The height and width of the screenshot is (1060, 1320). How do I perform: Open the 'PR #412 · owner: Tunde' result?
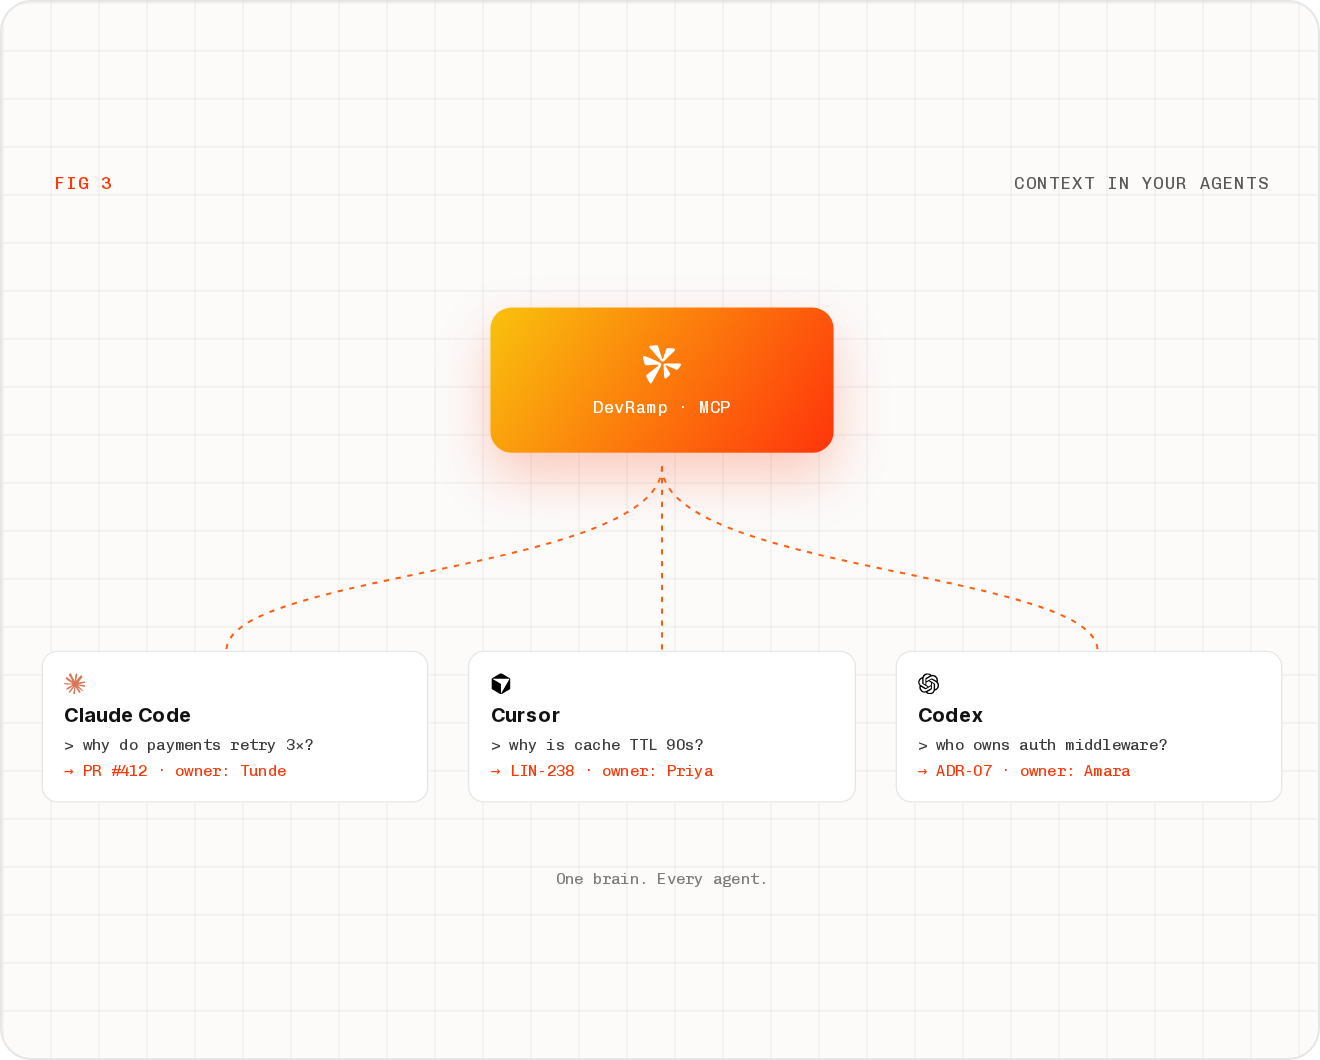(176, 771)
